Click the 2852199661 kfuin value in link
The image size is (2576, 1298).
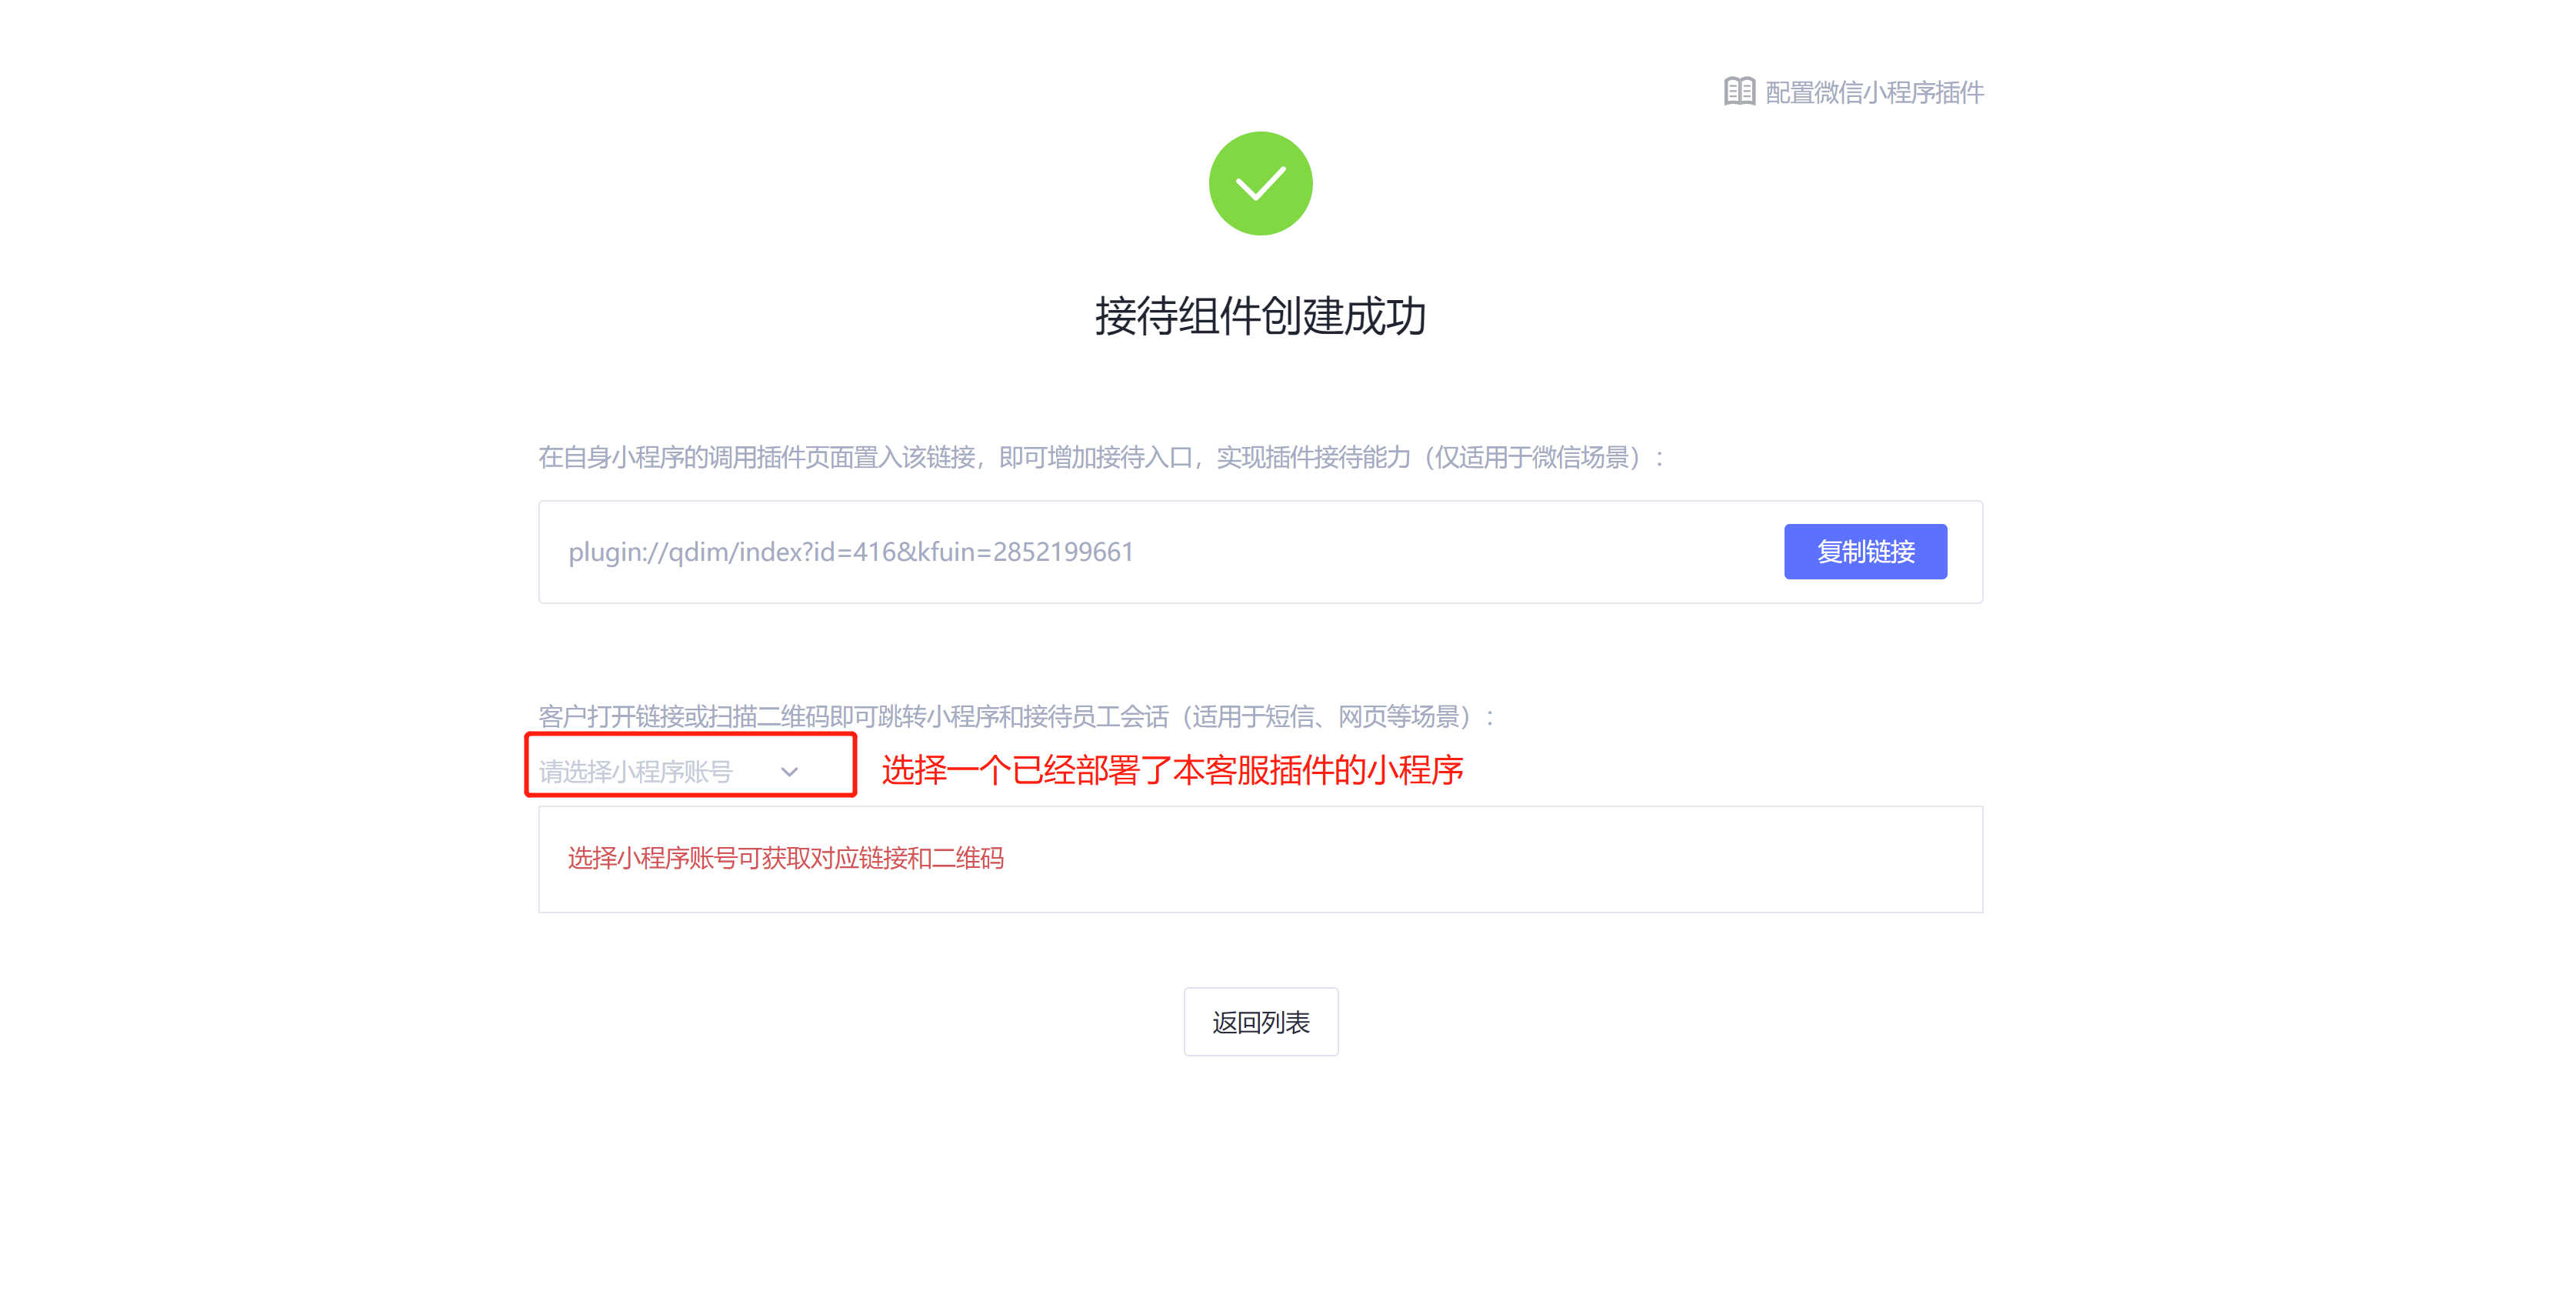click(1063, 552)
